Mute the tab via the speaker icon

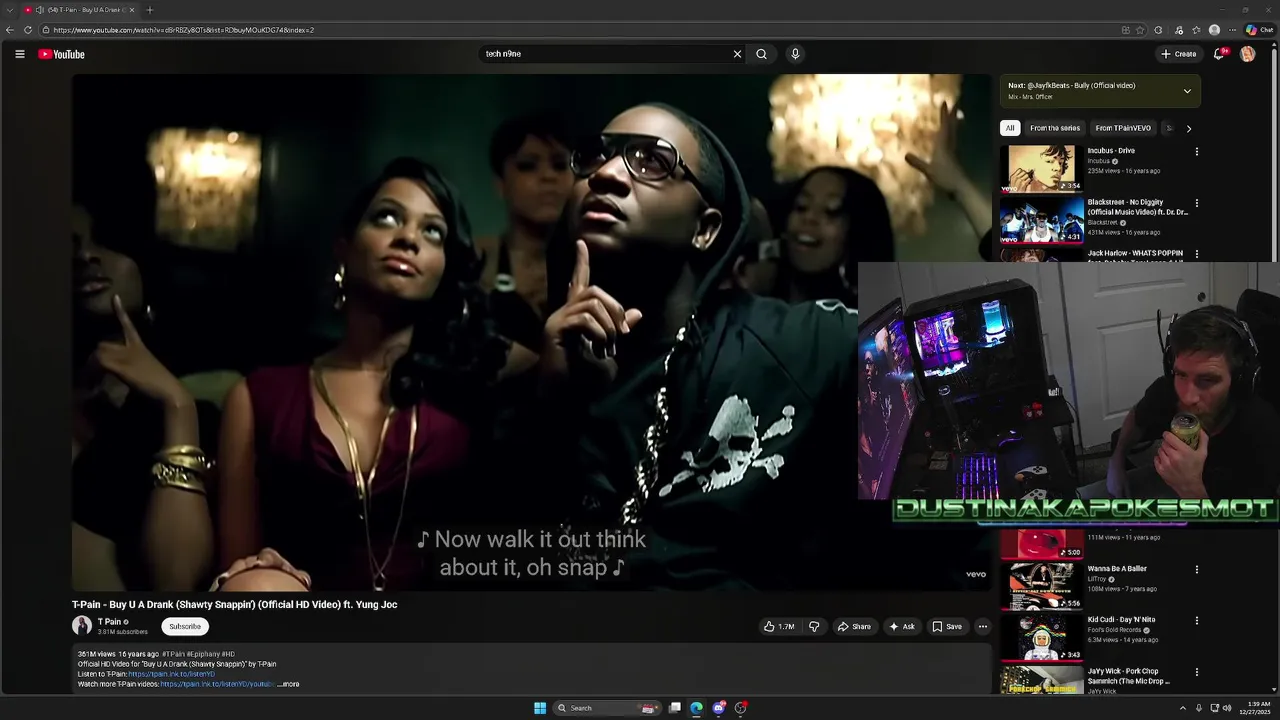[40, 10]
